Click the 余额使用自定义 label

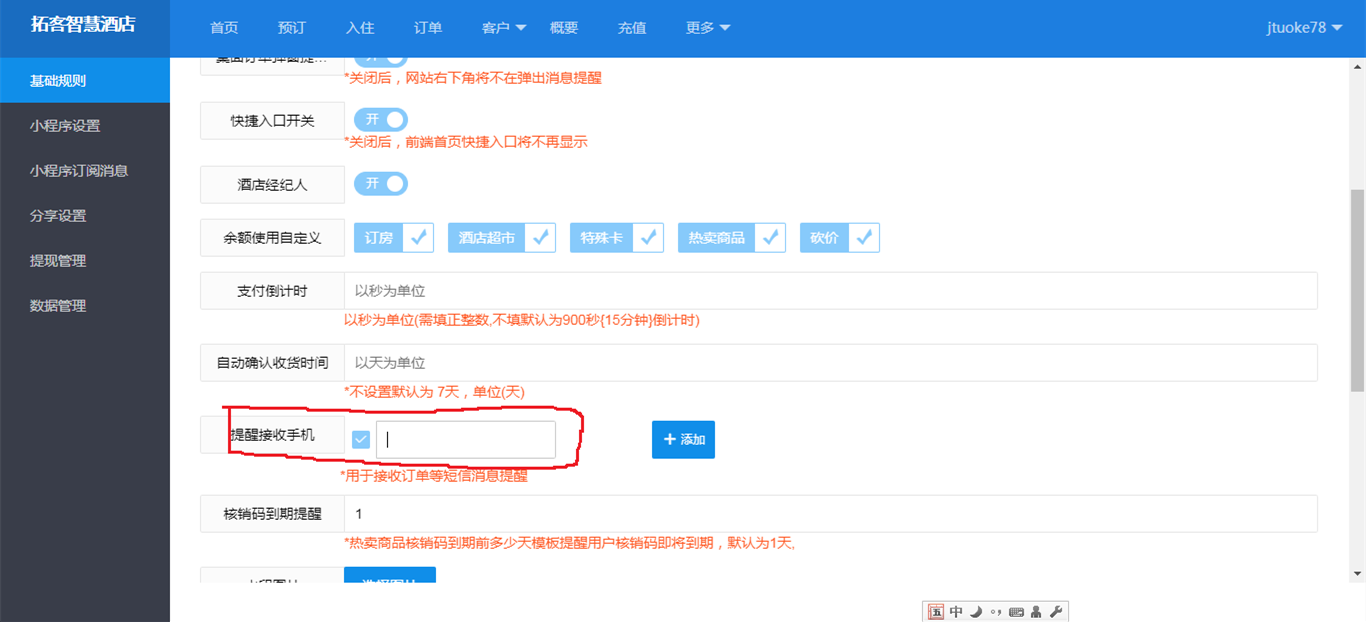tap(273, 238)
